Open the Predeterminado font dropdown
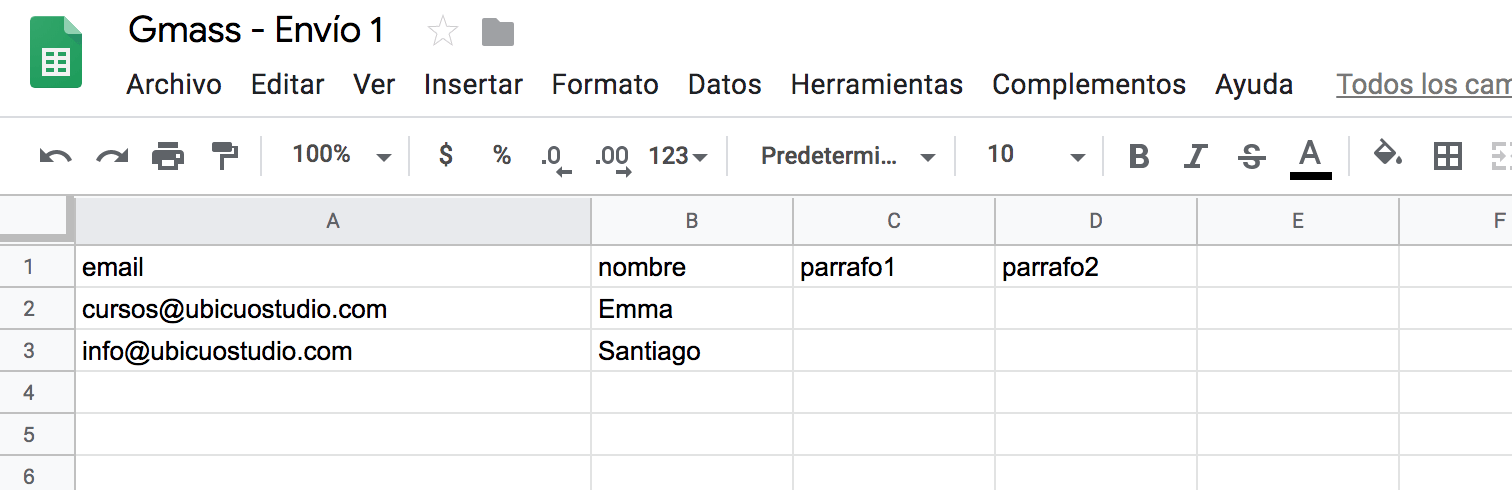The width and height of the screenshot is (1512, 490). tap(848, 156)
